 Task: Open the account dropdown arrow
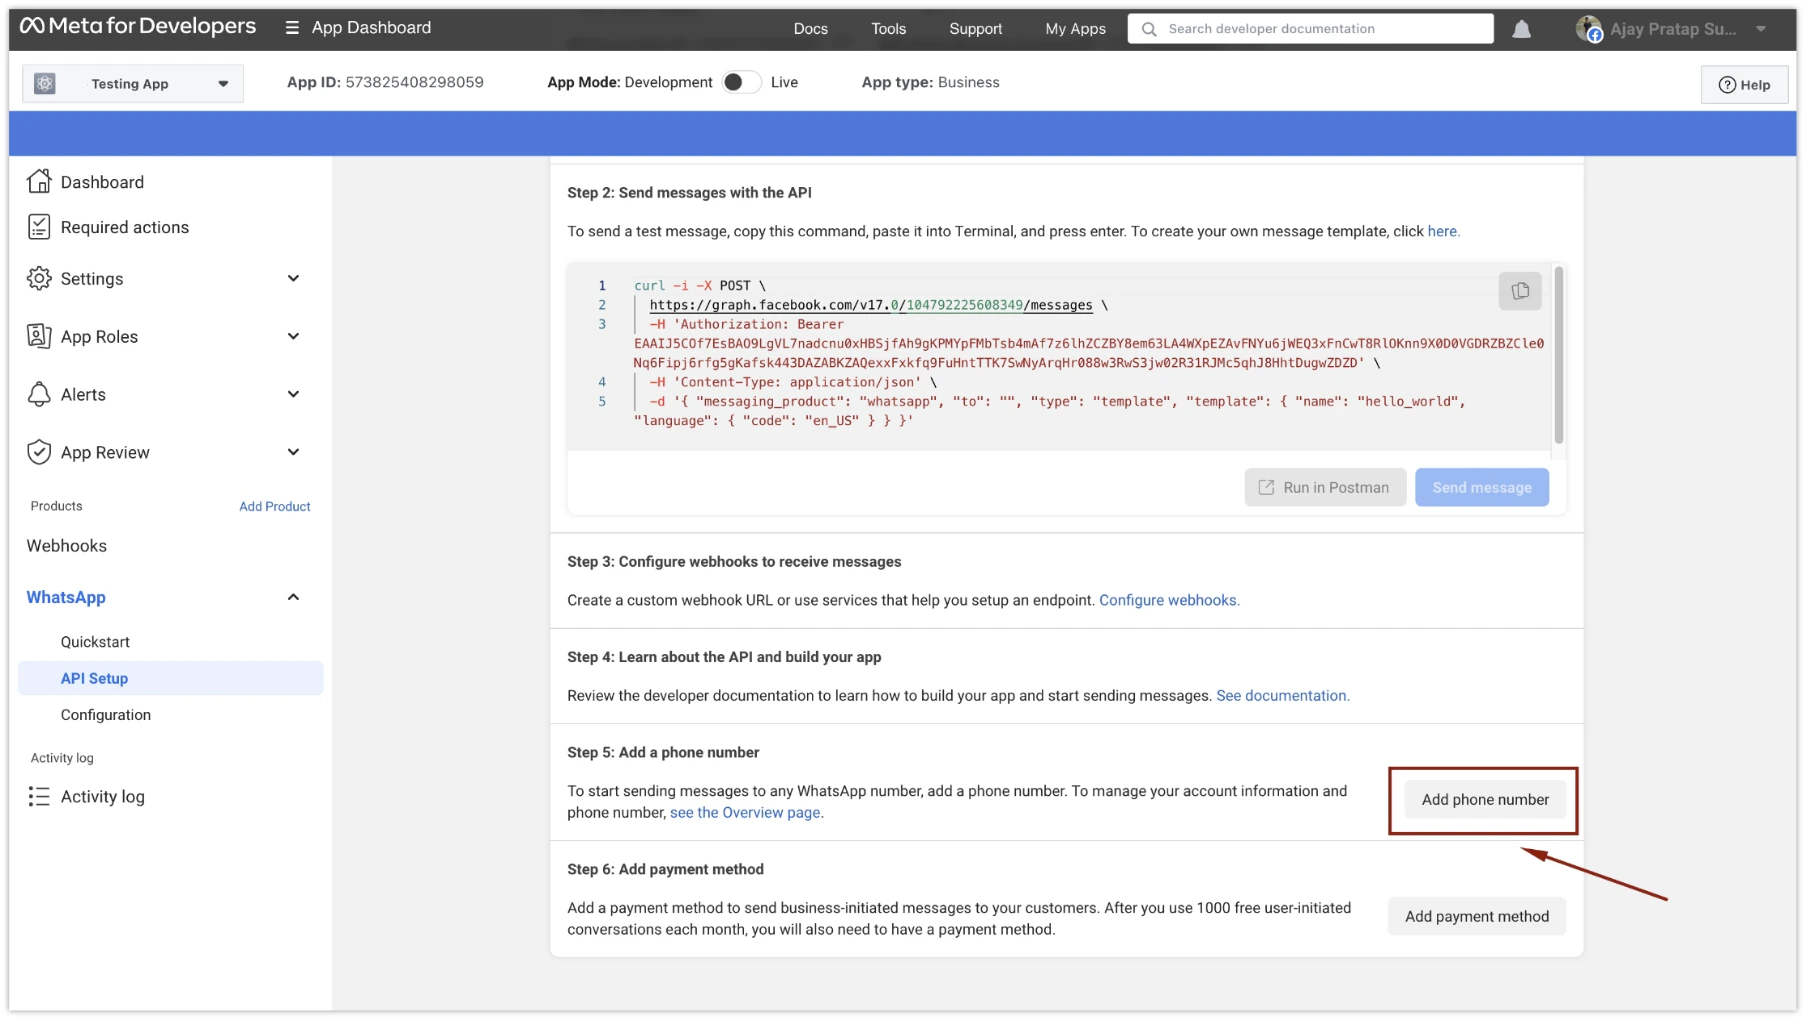click(1761, 29)
